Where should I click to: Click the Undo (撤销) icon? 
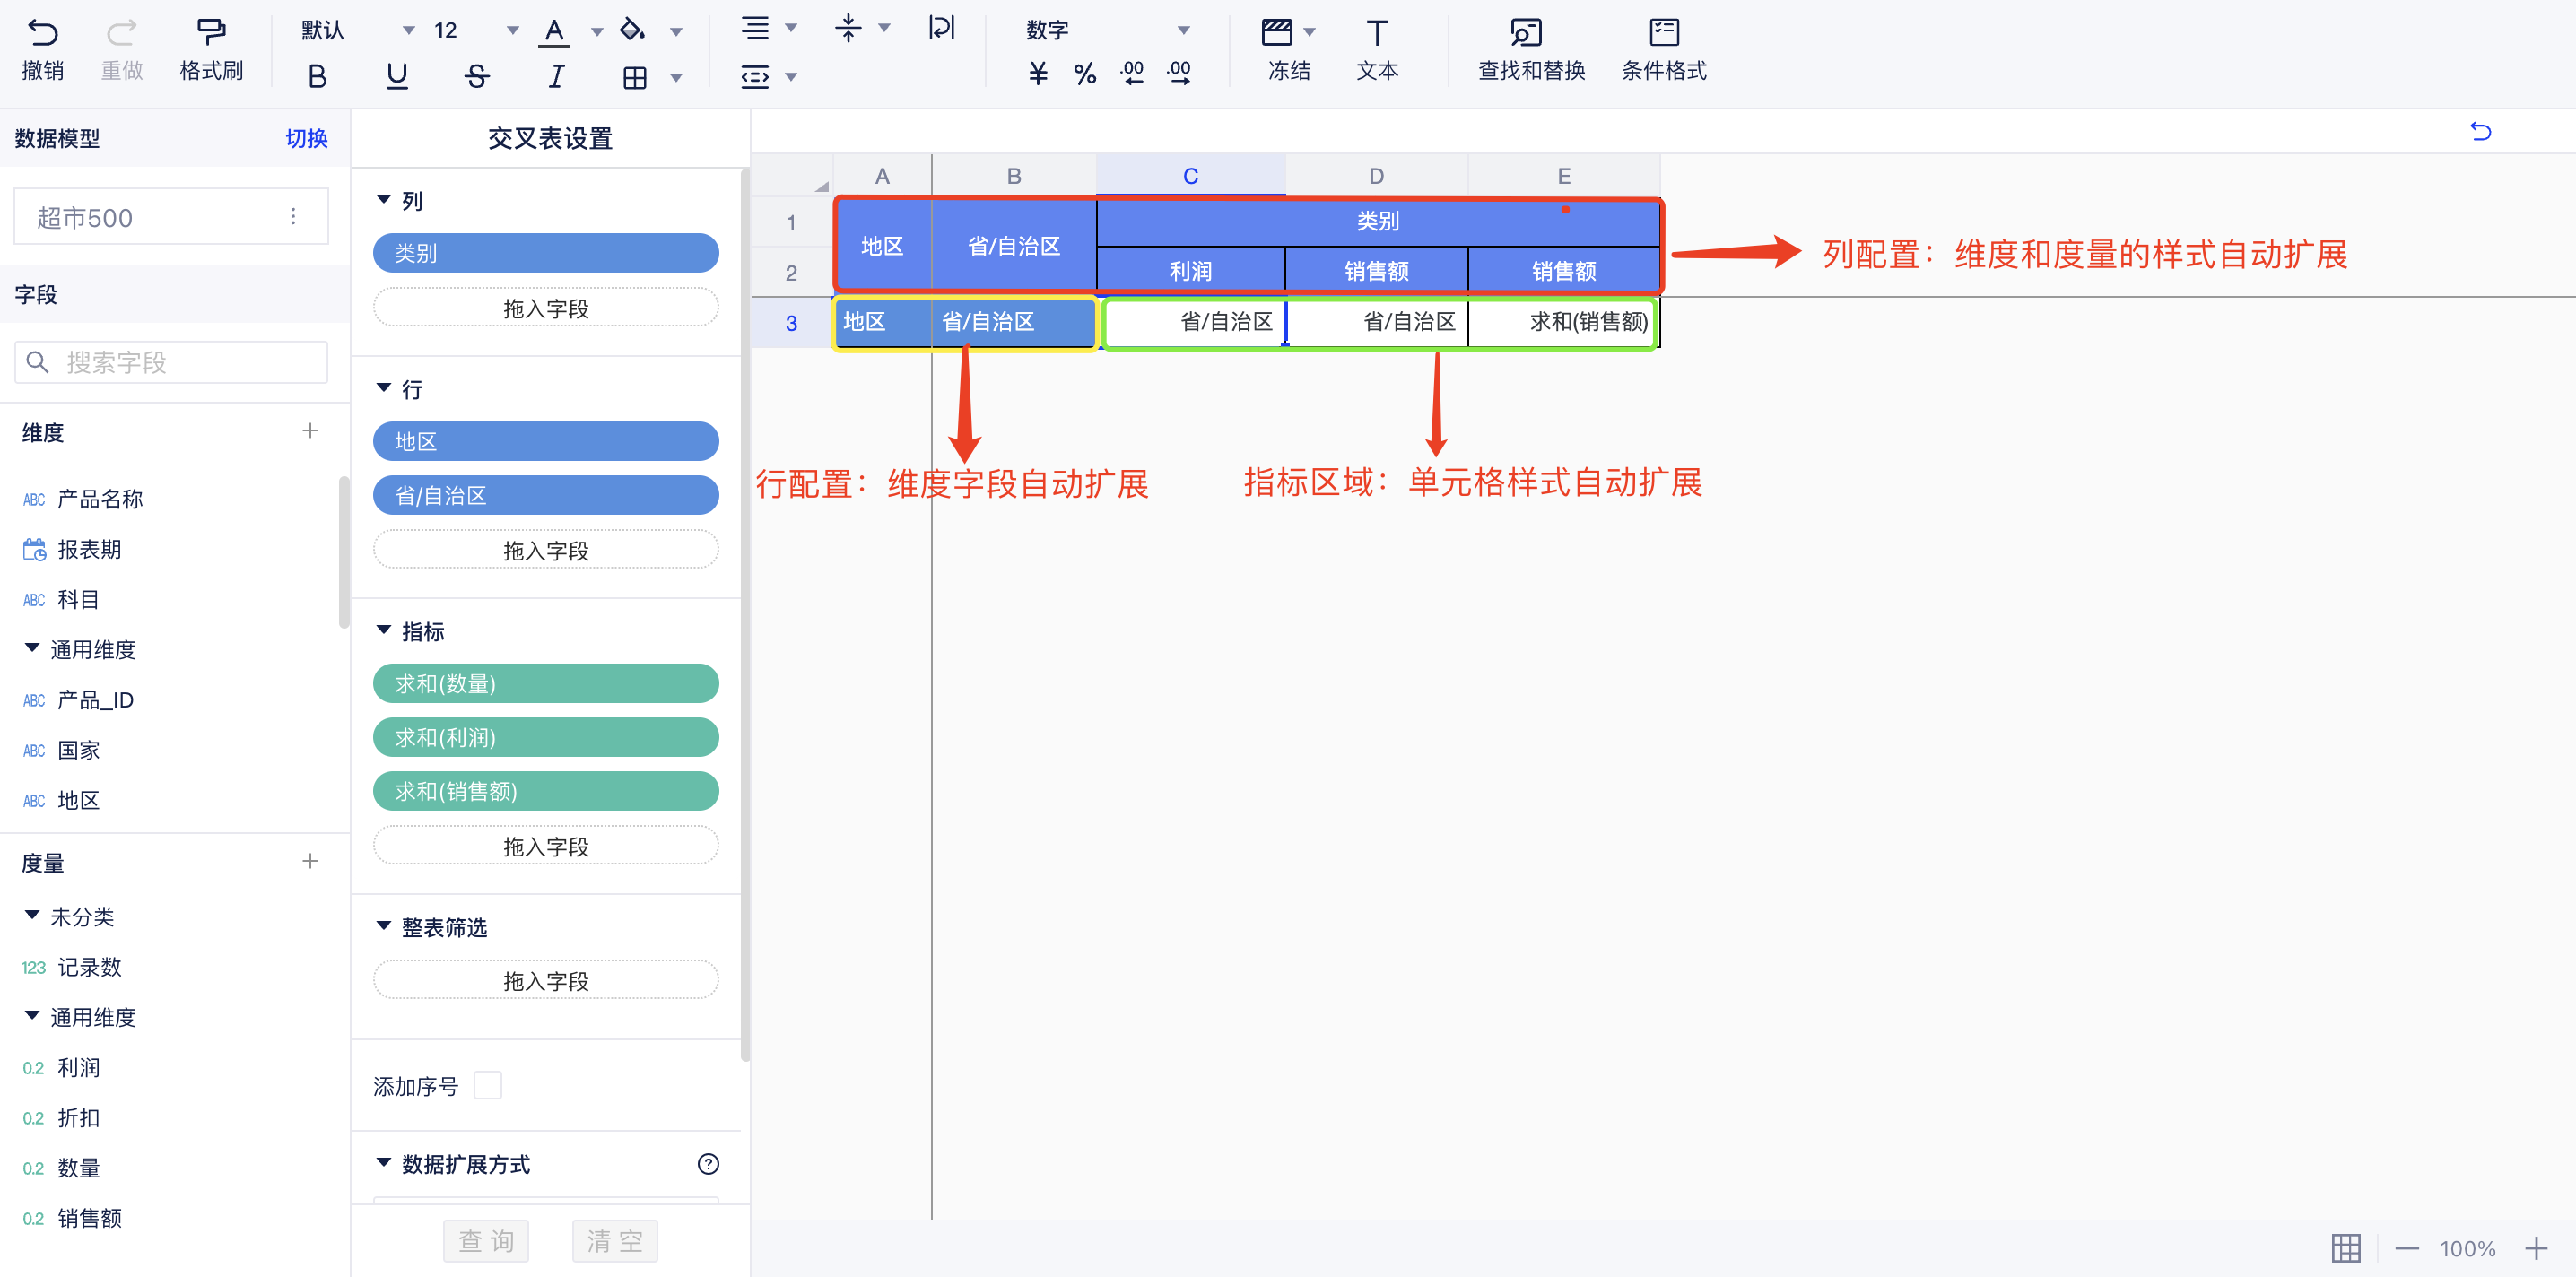point(42,33)
